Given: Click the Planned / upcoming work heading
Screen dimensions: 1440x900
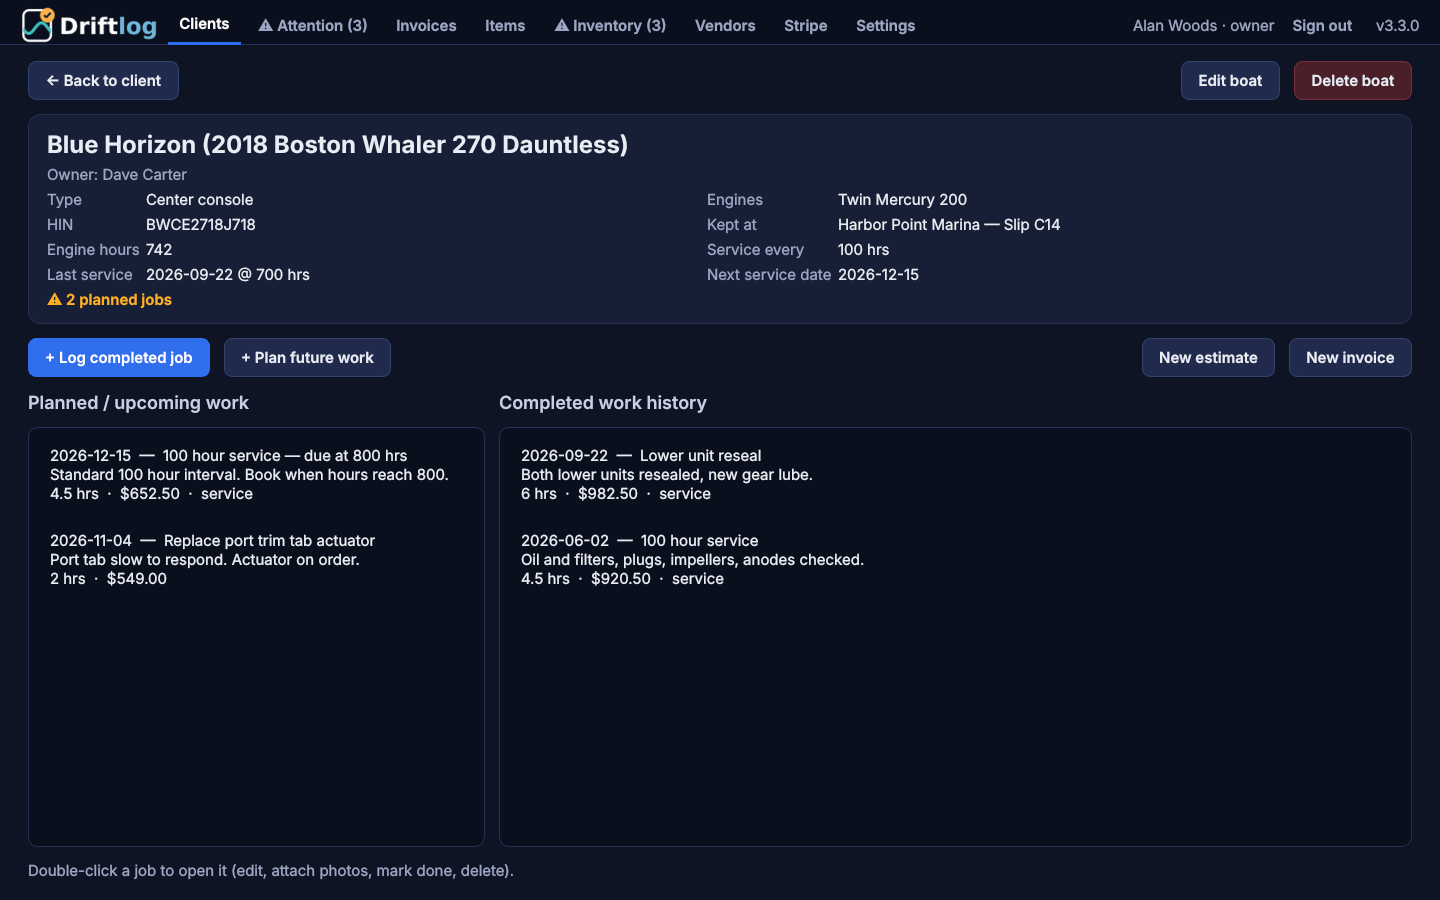Looking at the screenshot, I should point(138,403).
